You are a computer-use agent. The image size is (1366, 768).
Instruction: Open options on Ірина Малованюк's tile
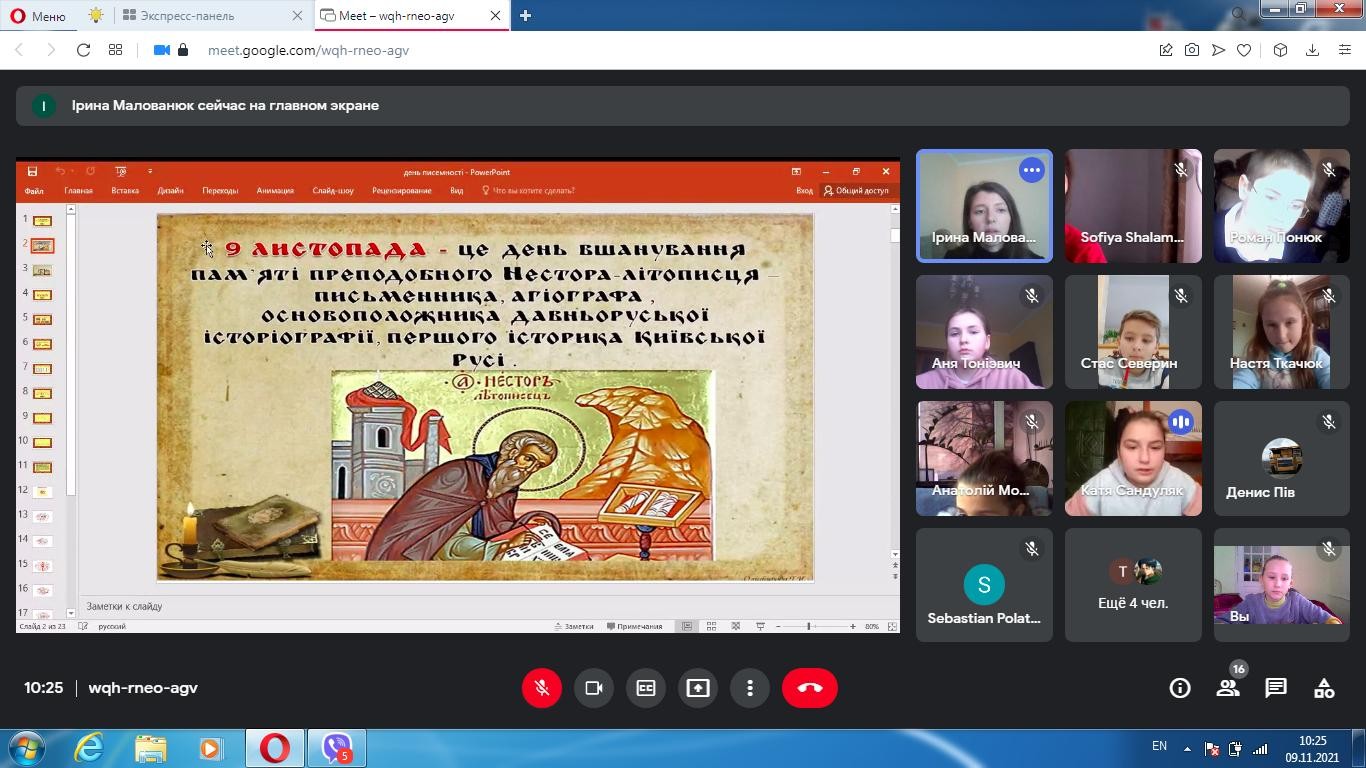click(x=1031, y=170)
